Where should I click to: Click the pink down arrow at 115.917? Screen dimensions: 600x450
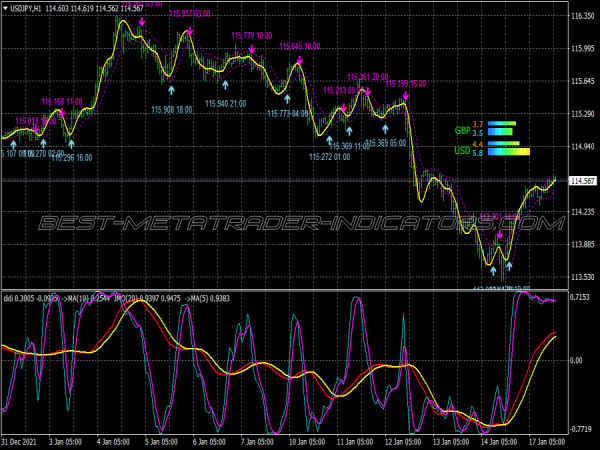point(190,31)
